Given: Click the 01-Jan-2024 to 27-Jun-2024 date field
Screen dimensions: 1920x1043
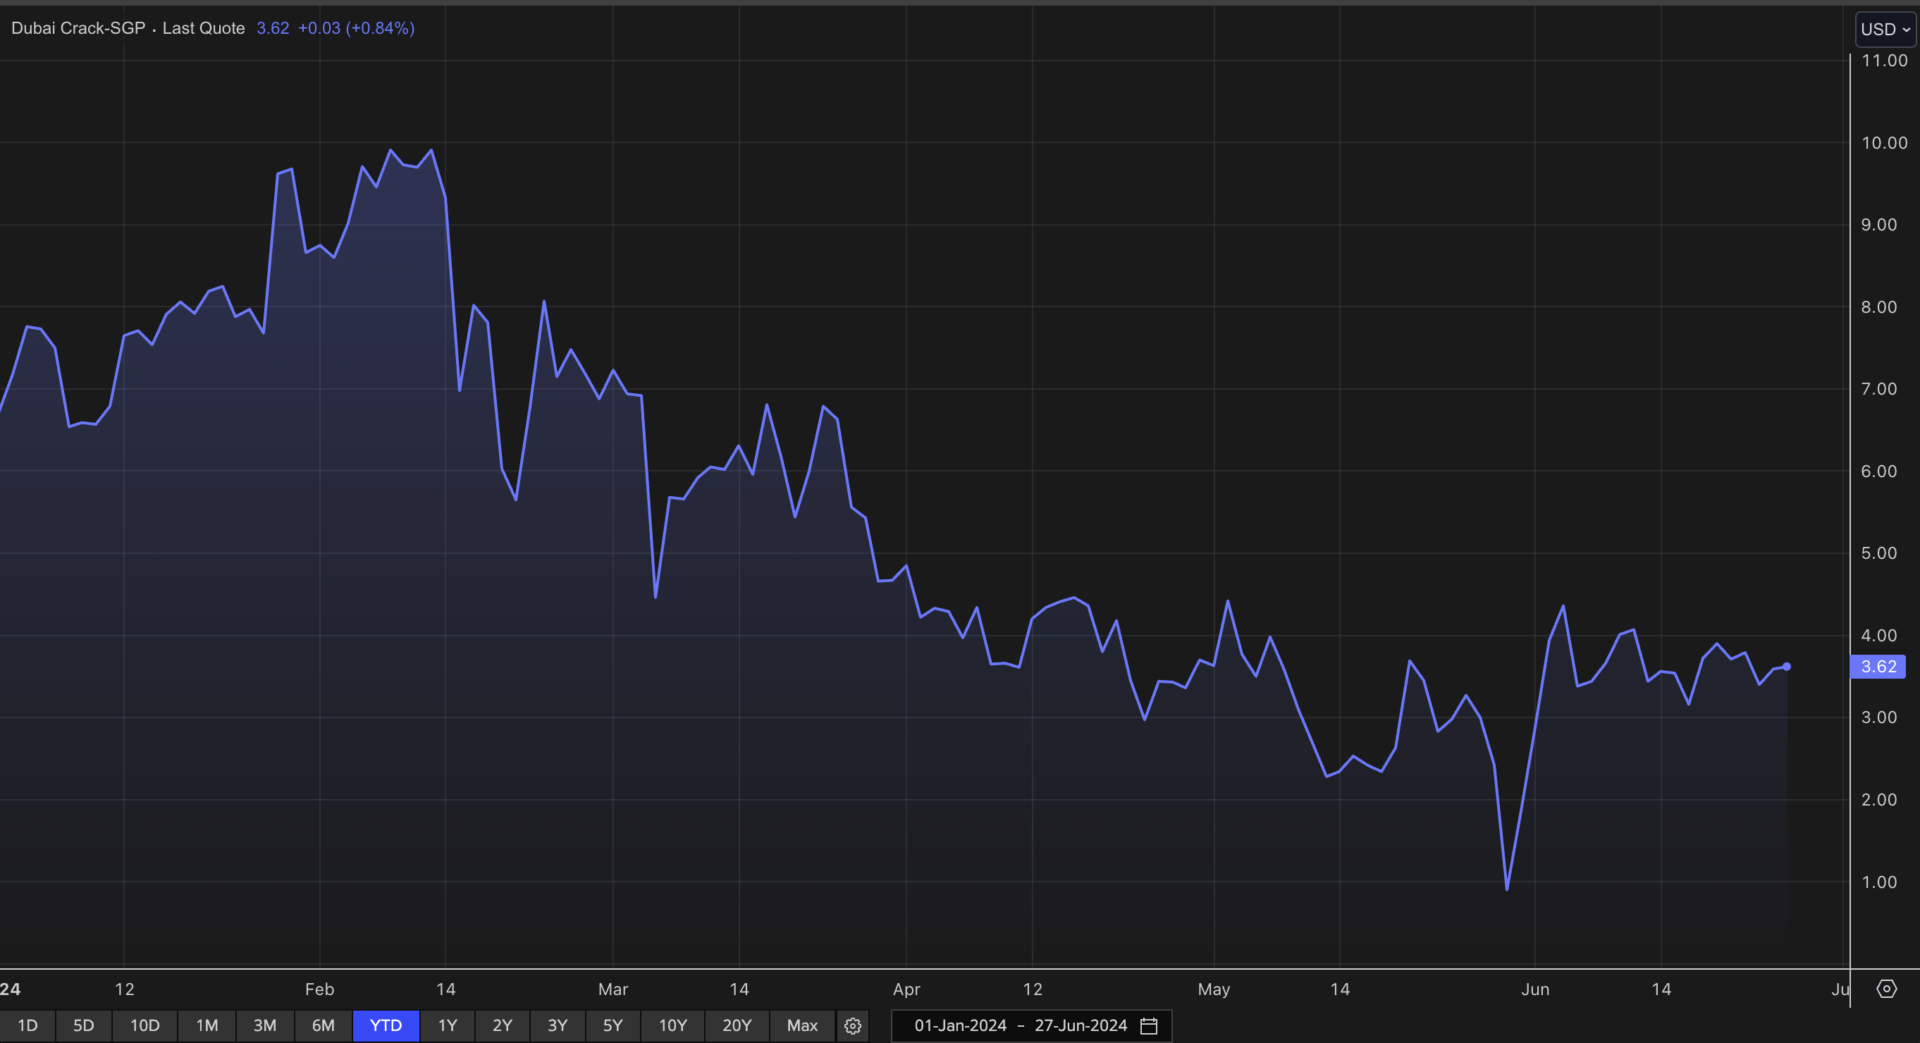Looking at the screenshot, I should tap(1020, 1026).
